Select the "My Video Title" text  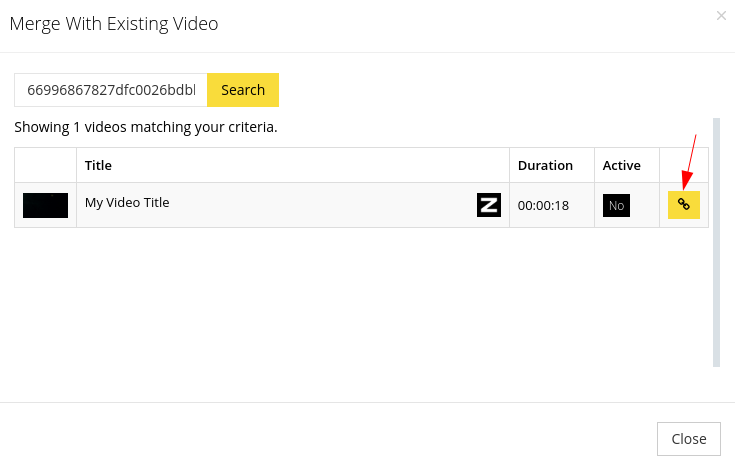click(127, 203)
